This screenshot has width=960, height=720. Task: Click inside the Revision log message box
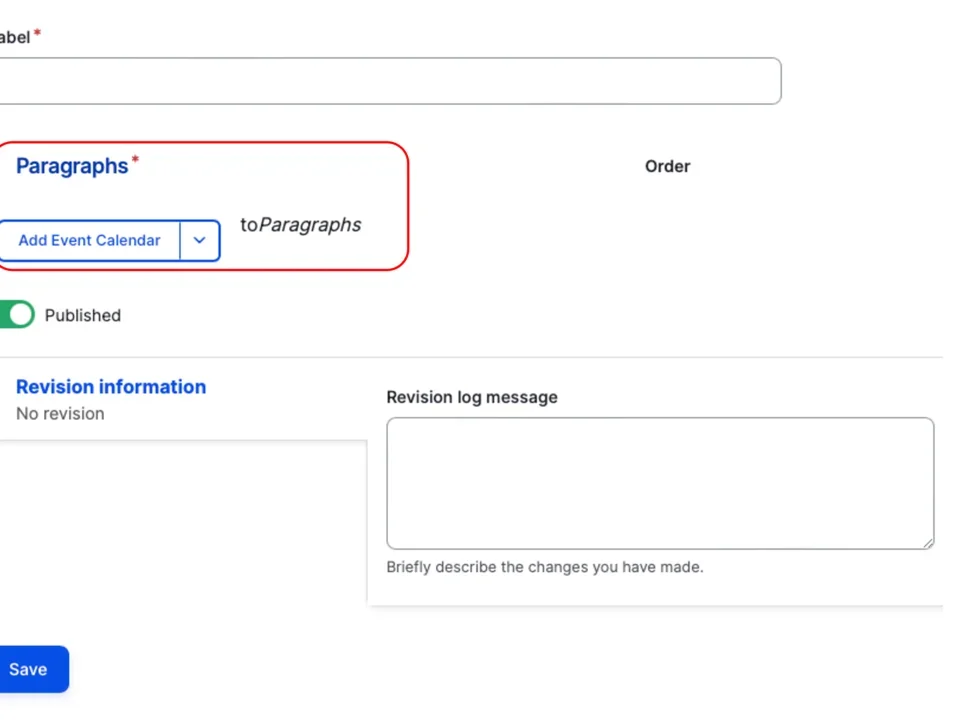click(x=660, y=483)
